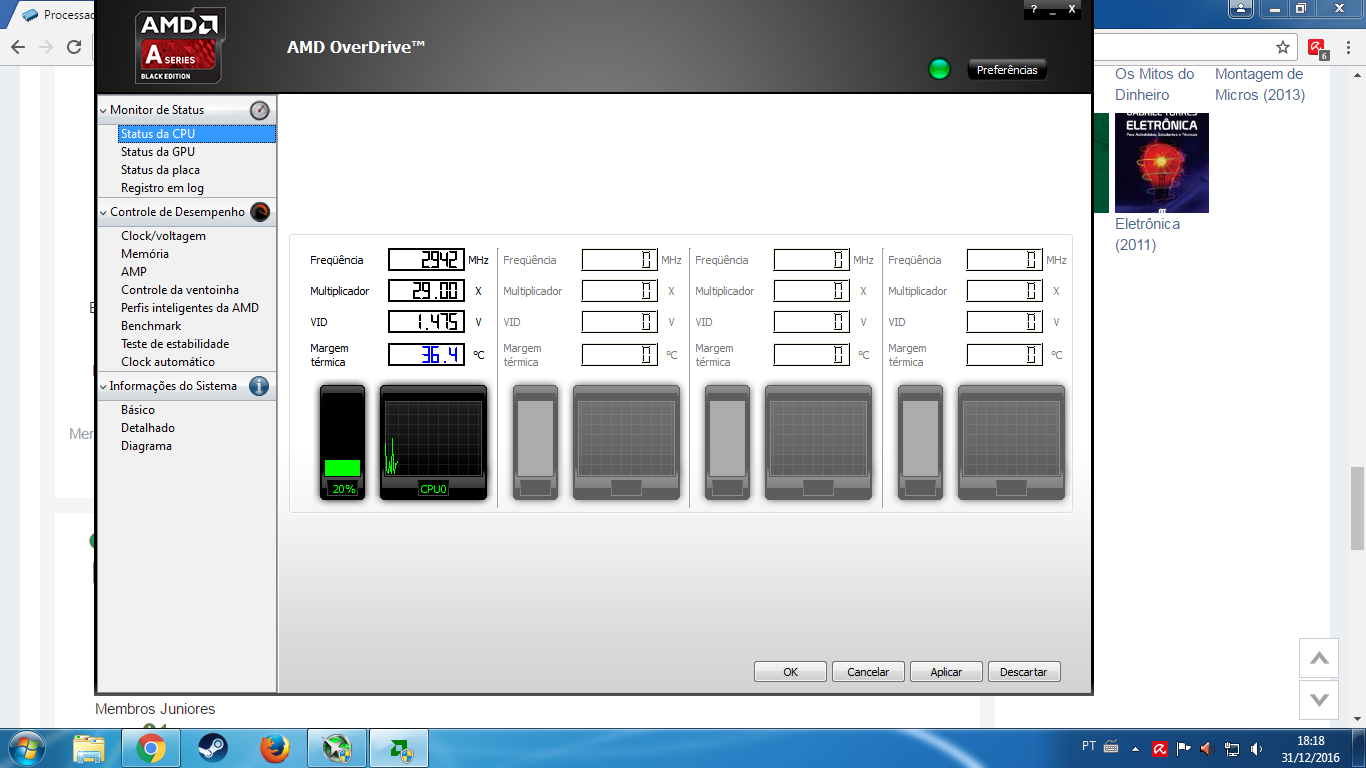The height and width of the screenshot is (768, 1366).
Task: Click the Aplicar button
Action: pos(946,672)
